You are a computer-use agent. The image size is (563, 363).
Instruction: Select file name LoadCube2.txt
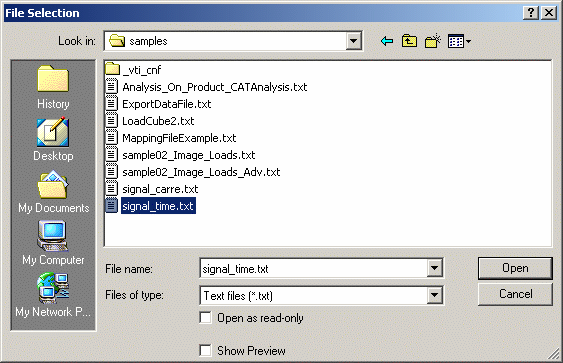(x=158, y=121)
